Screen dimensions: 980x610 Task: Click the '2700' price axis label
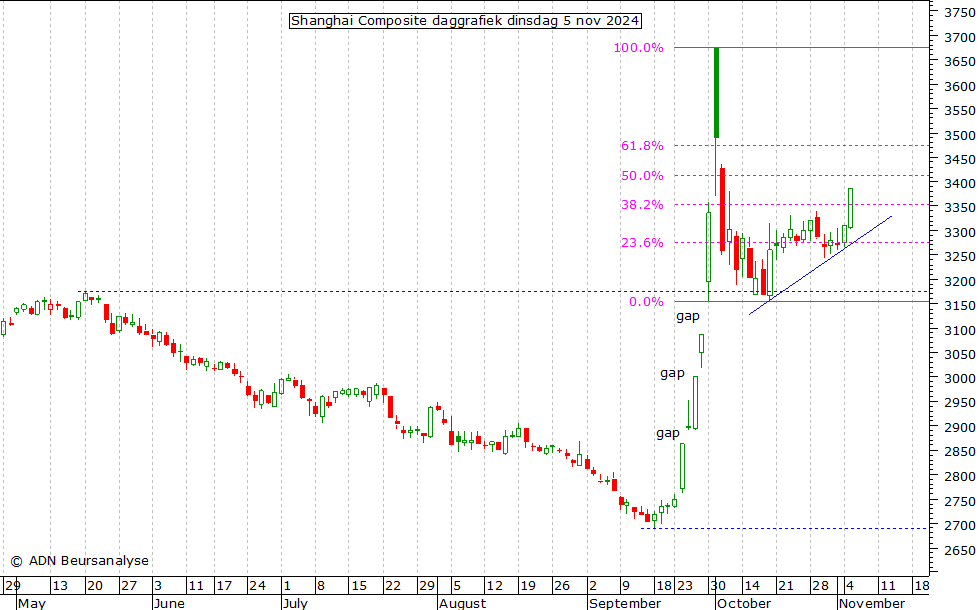(x=959, y=526)
